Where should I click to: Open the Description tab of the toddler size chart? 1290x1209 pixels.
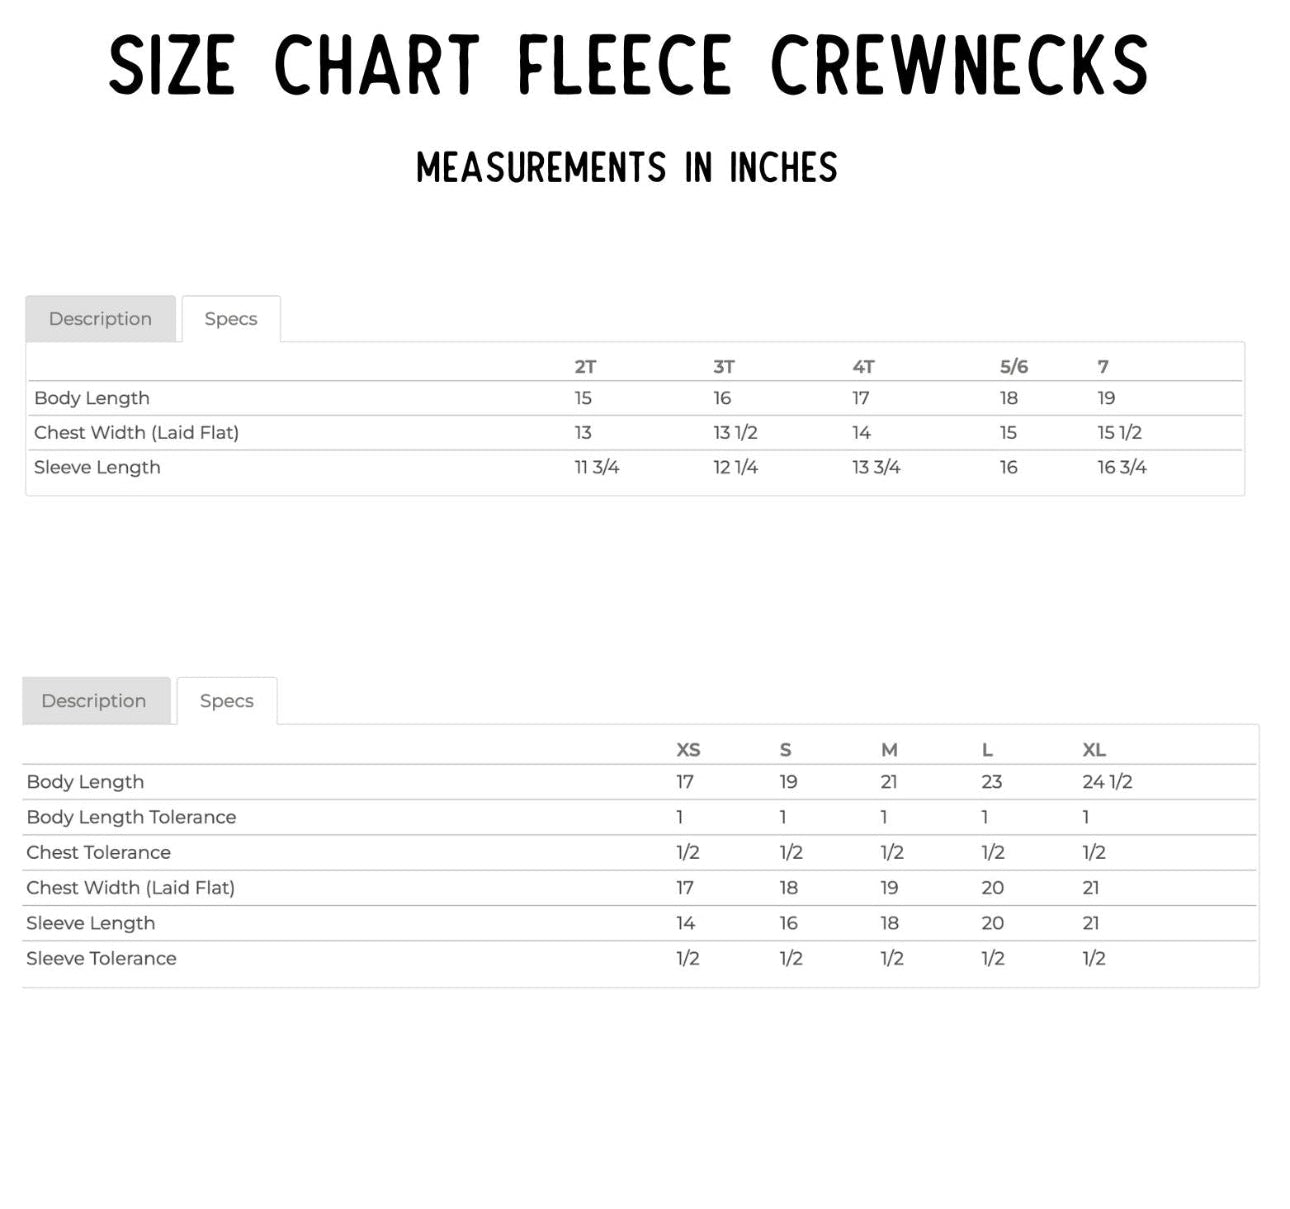coord(100,319)
